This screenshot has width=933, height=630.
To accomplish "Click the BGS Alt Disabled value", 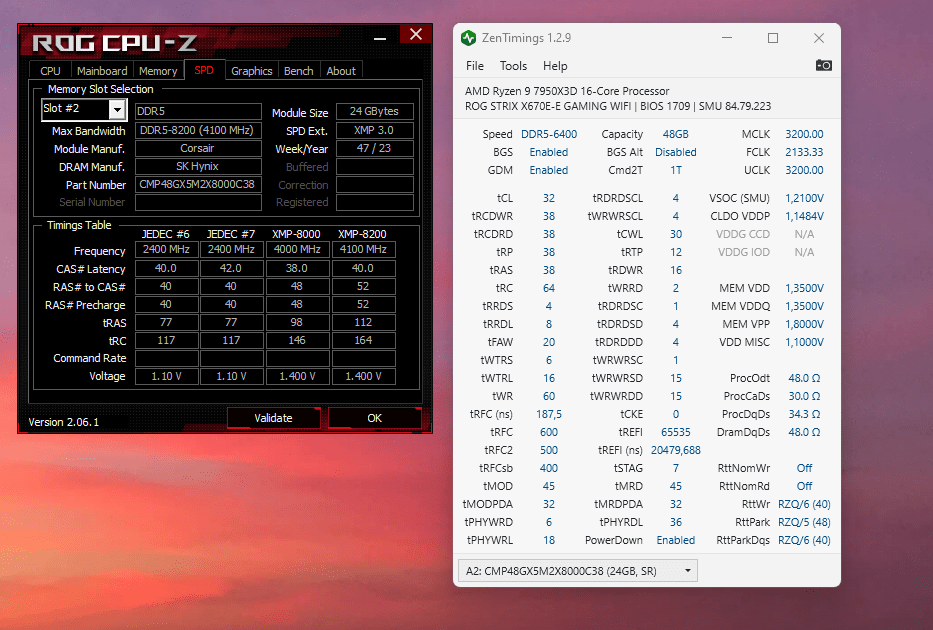I will [675, 152].
